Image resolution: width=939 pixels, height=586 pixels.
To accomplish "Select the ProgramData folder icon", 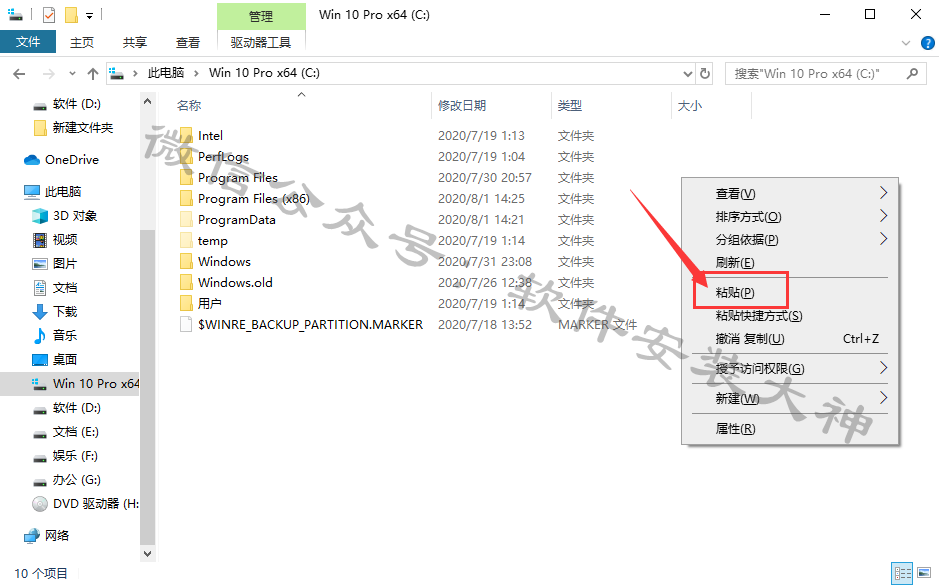I will coord(186,219).
